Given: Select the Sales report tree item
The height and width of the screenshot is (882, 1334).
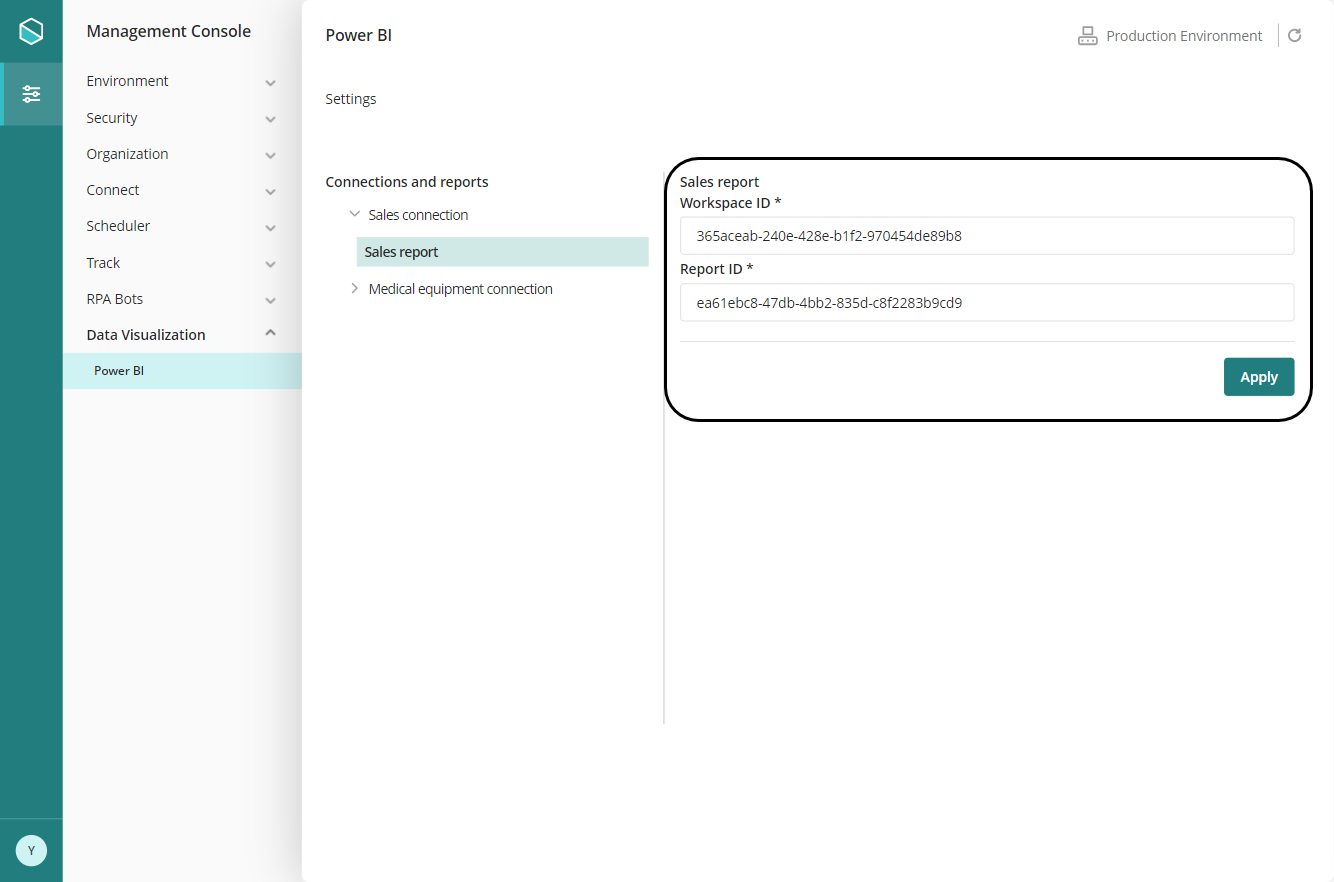Looking at the screenshot, I should (x=502, y=252).
